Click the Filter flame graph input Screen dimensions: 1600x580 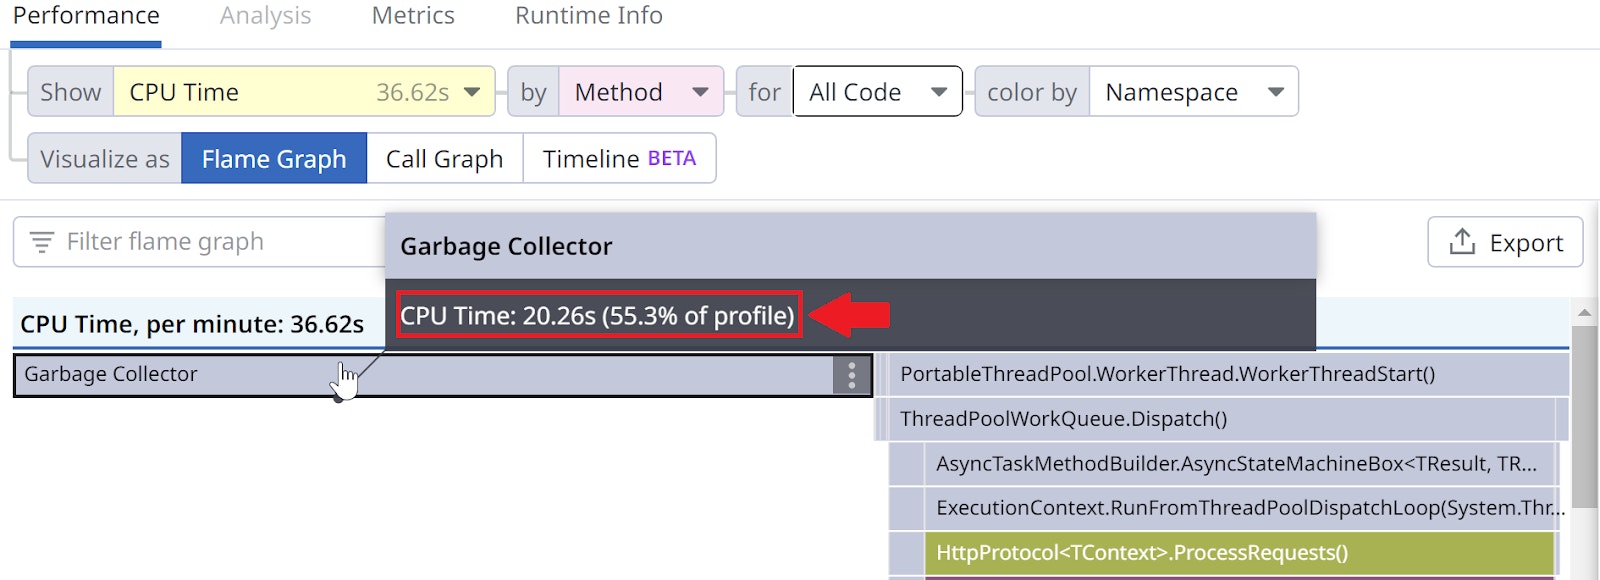pos(199,242)
